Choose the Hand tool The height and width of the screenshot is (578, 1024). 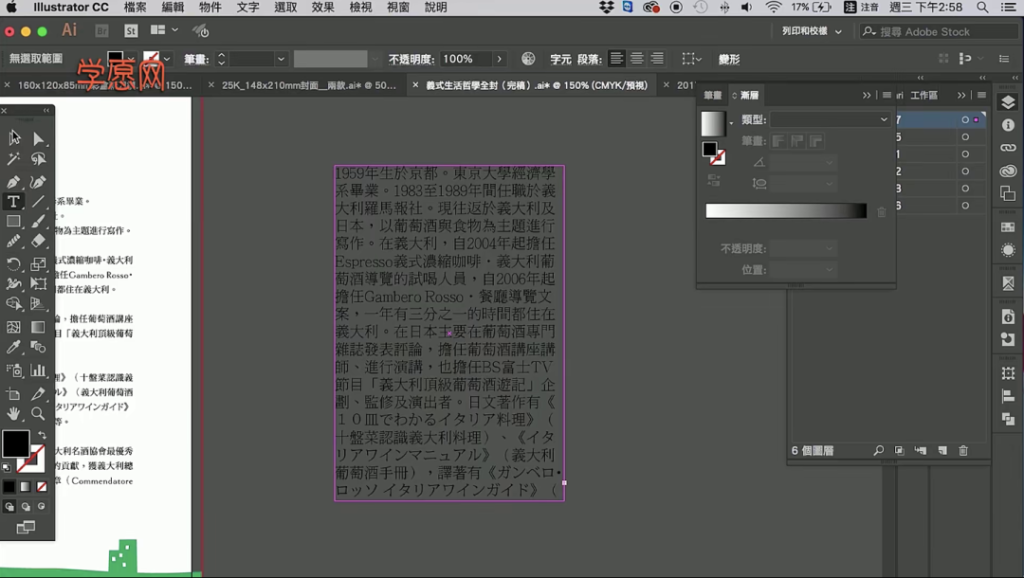14,413
